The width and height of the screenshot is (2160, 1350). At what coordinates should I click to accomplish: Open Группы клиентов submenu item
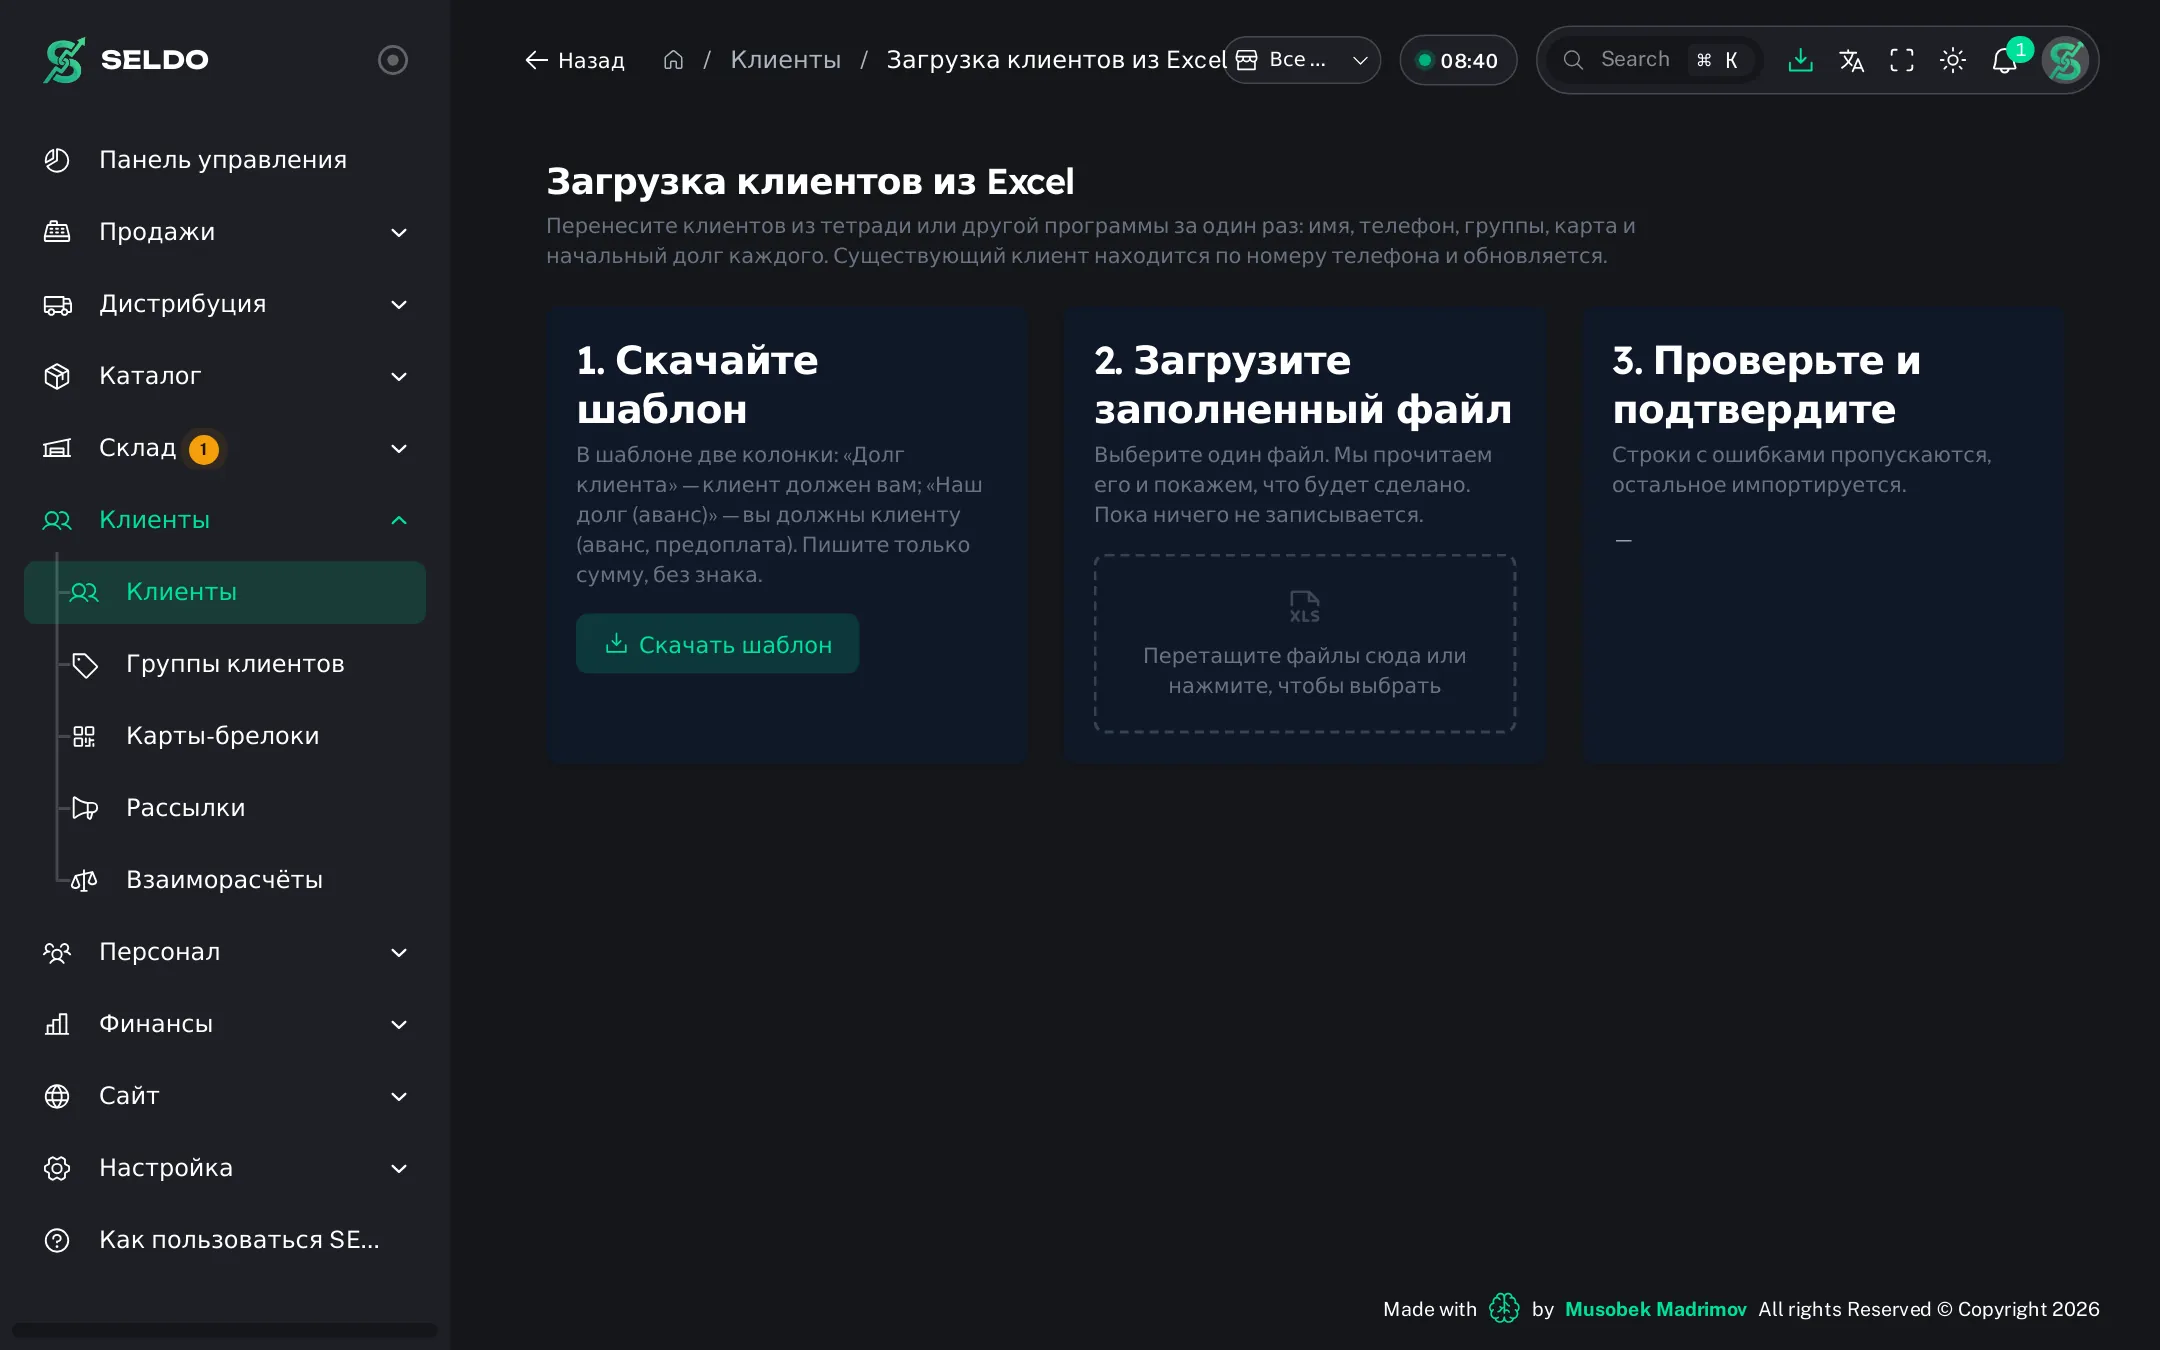[235, 664]
